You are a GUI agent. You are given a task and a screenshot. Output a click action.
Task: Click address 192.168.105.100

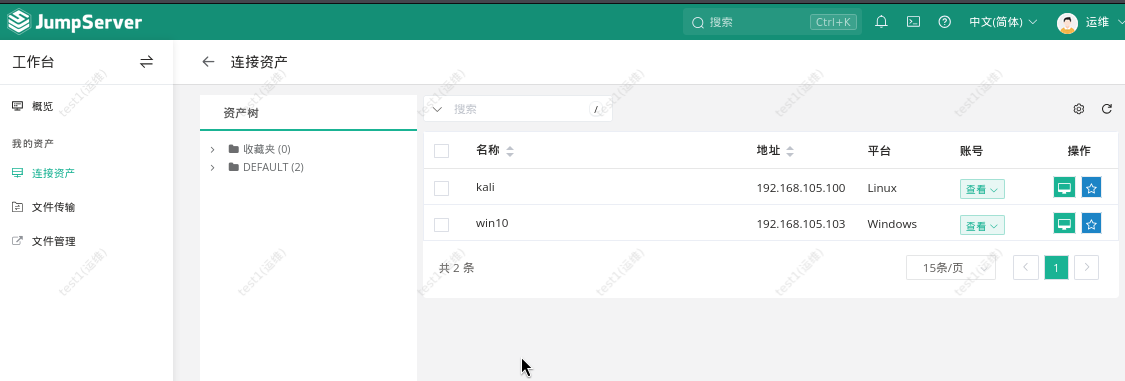[801, 188]
